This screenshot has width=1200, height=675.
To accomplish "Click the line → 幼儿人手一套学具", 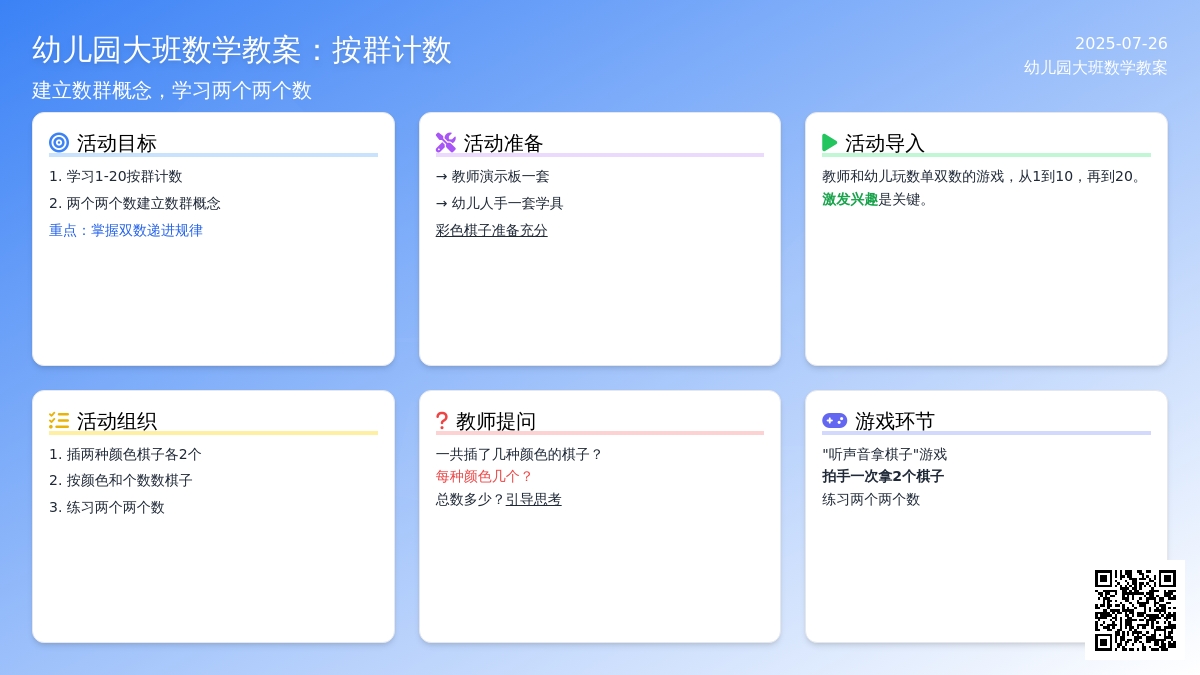I will pos(500,203).
